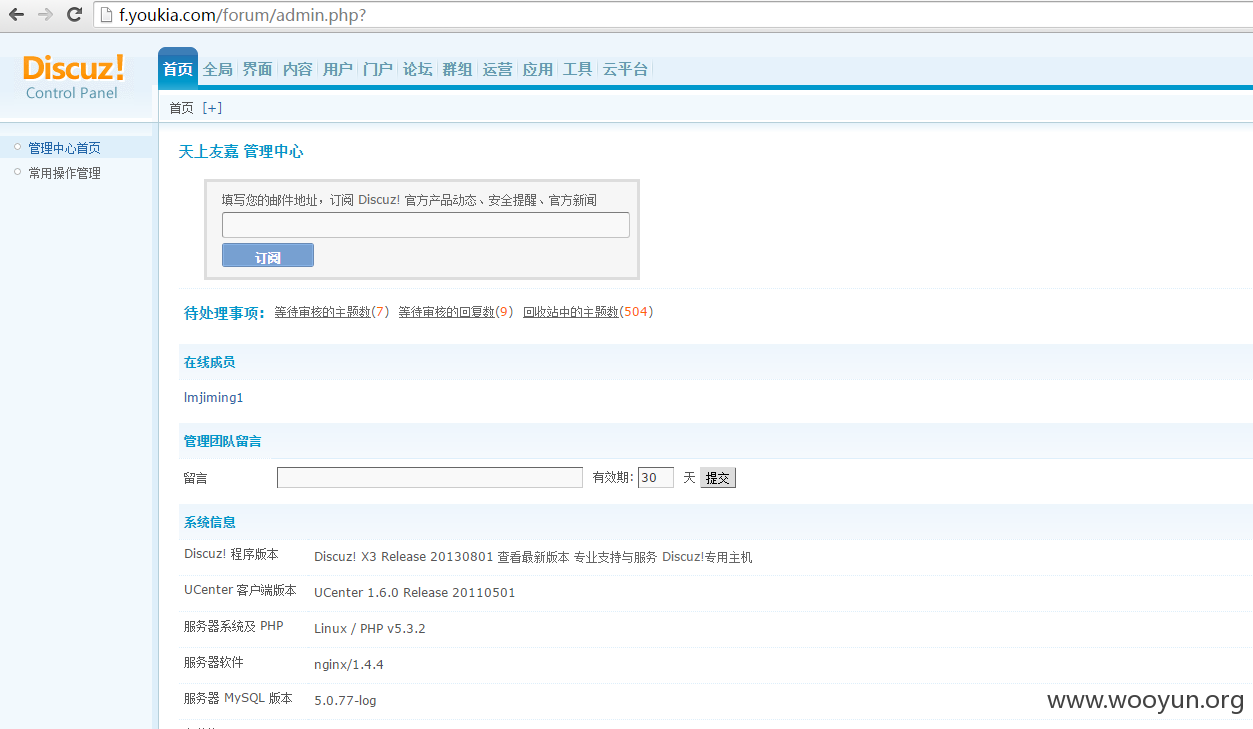This screenshot has height=729, width=1253.
Task: Click the 待处理事项 label
Action: 224,313
